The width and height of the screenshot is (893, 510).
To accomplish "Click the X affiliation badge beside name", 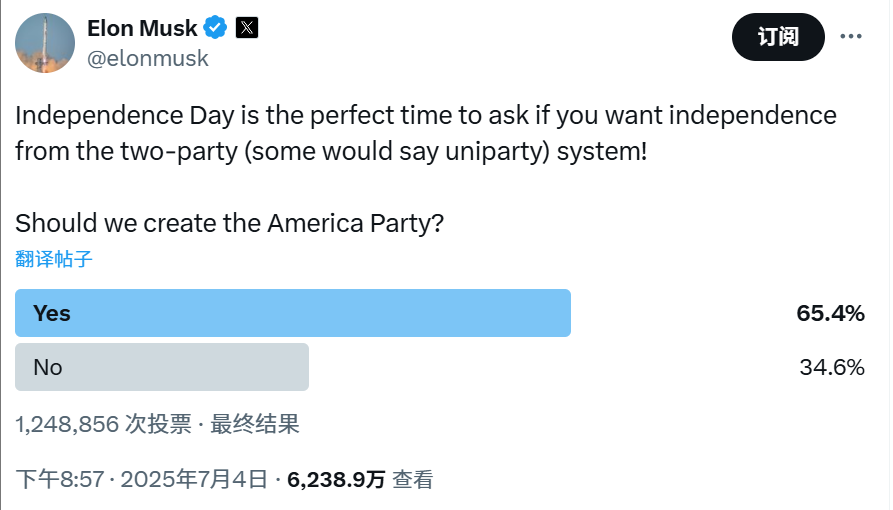I will (x=247, y=28).
